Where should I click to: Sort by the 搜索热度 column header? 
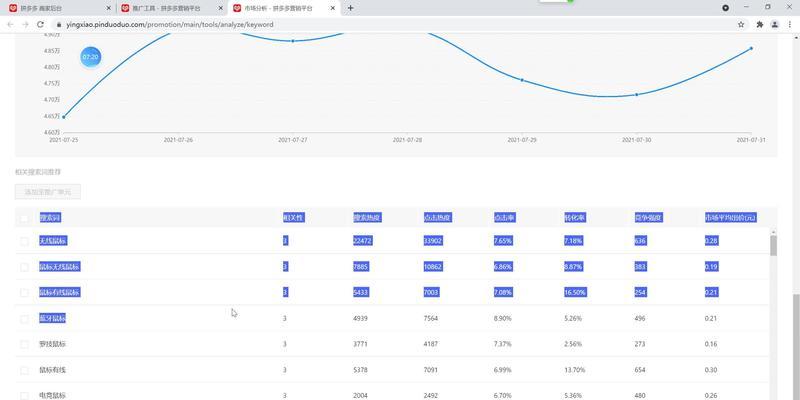pos(366,218)
